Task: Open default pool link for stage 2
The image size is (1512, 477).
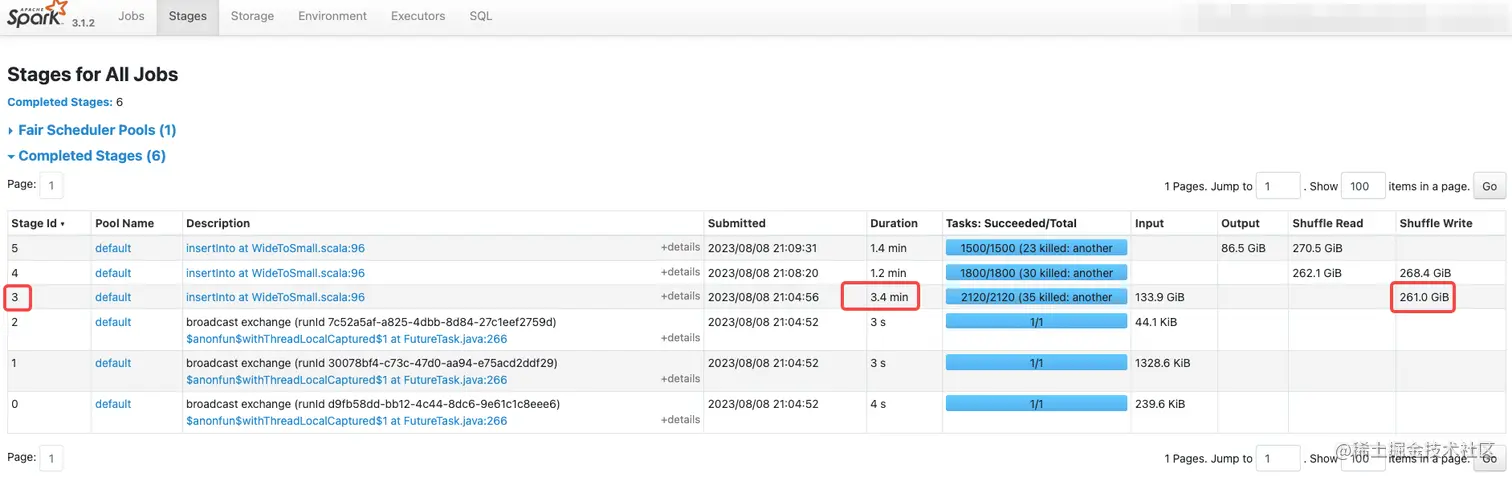Action: coord(113,322)
